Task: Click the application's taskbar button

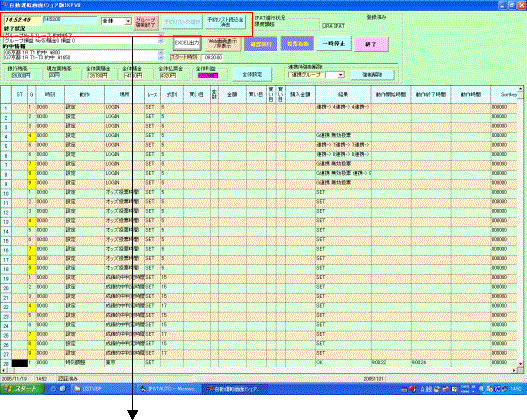Action: [x=234, y=389]
